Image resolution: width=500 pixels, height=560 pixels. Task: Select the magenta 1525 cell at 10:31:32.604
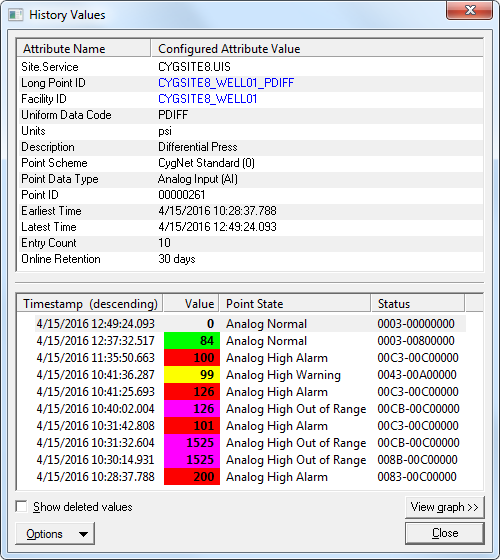[192, 443]
